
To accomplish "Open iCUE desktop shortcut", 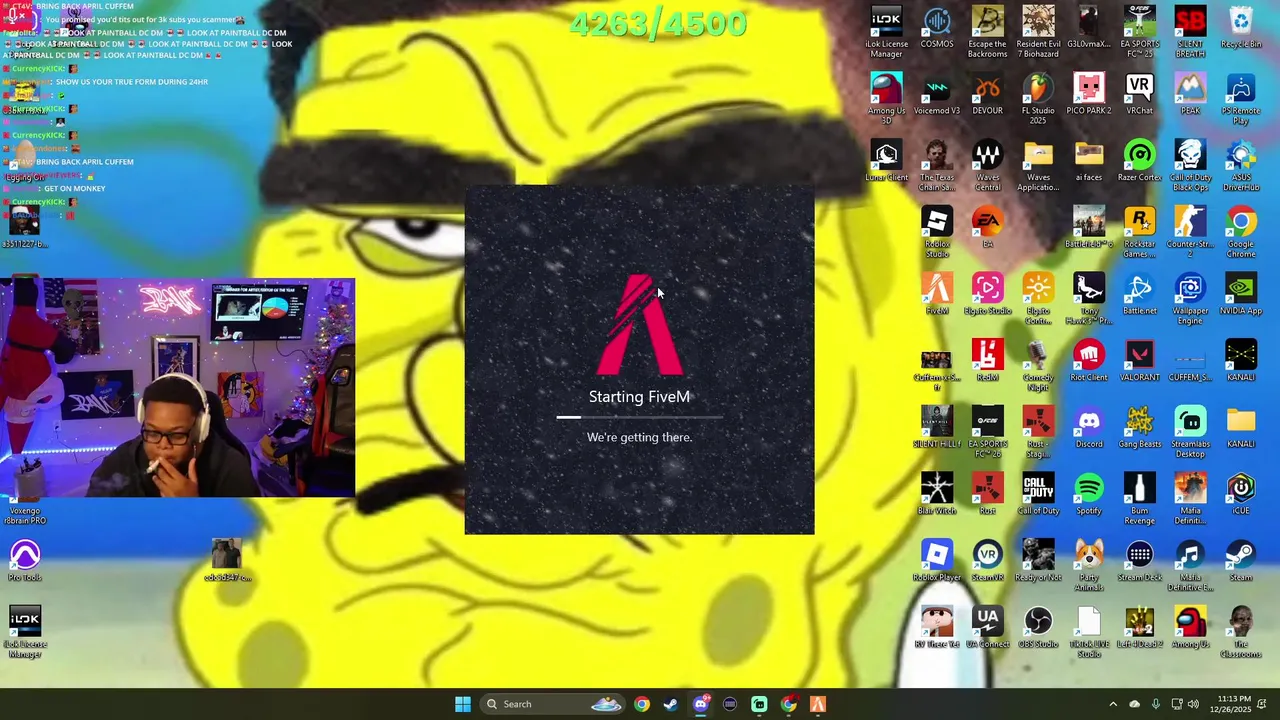I will 1241,495.
